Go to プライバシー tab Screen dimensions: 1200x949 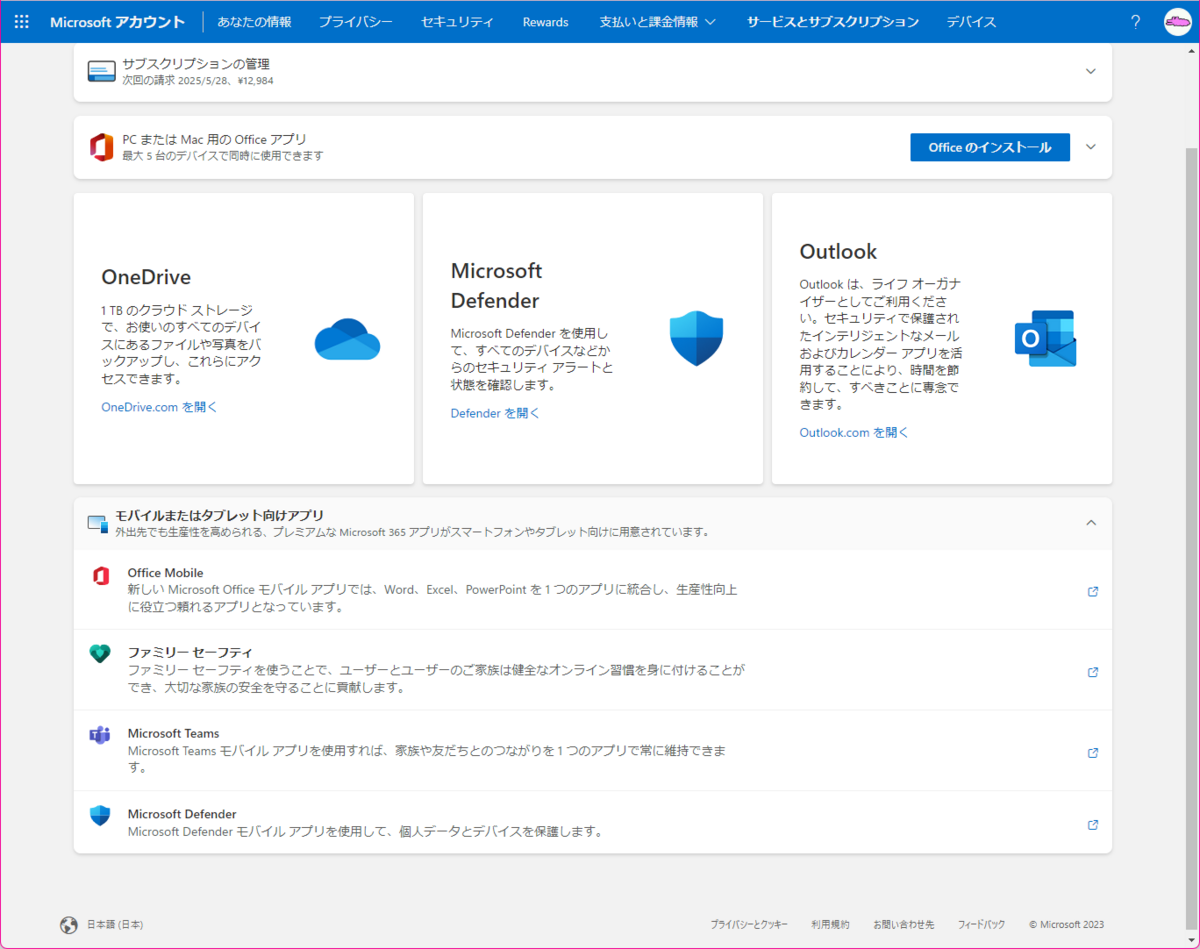tap(356, 22)
